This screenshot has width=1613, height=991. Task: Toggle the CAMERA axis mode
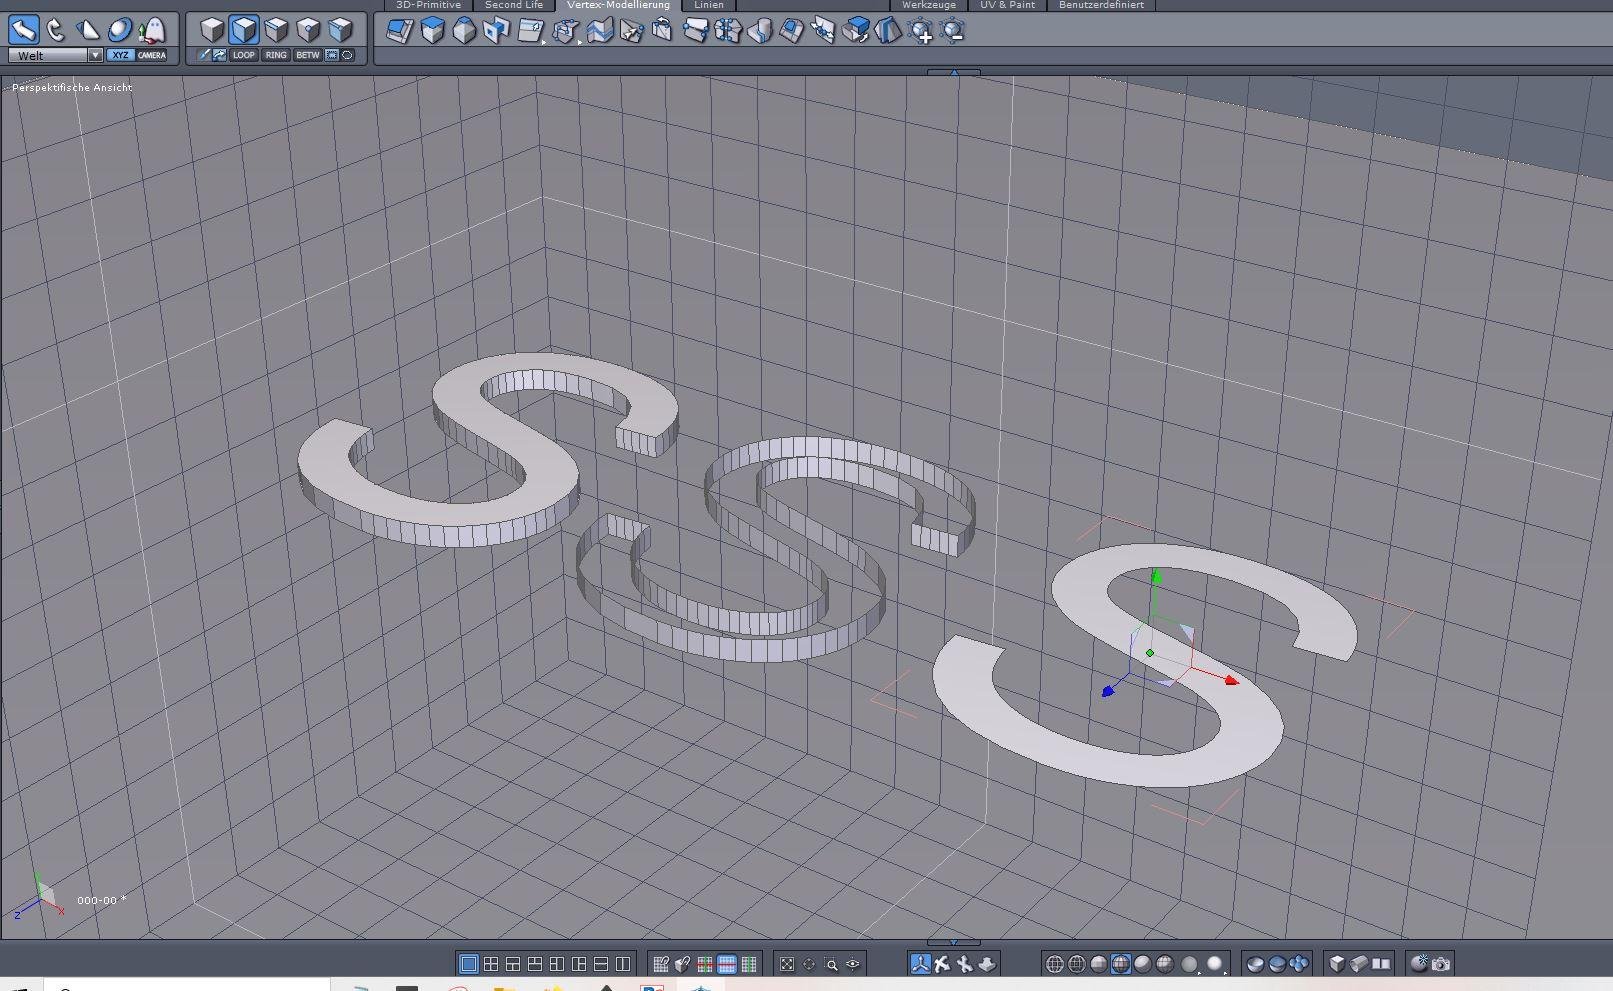(152, 55)
